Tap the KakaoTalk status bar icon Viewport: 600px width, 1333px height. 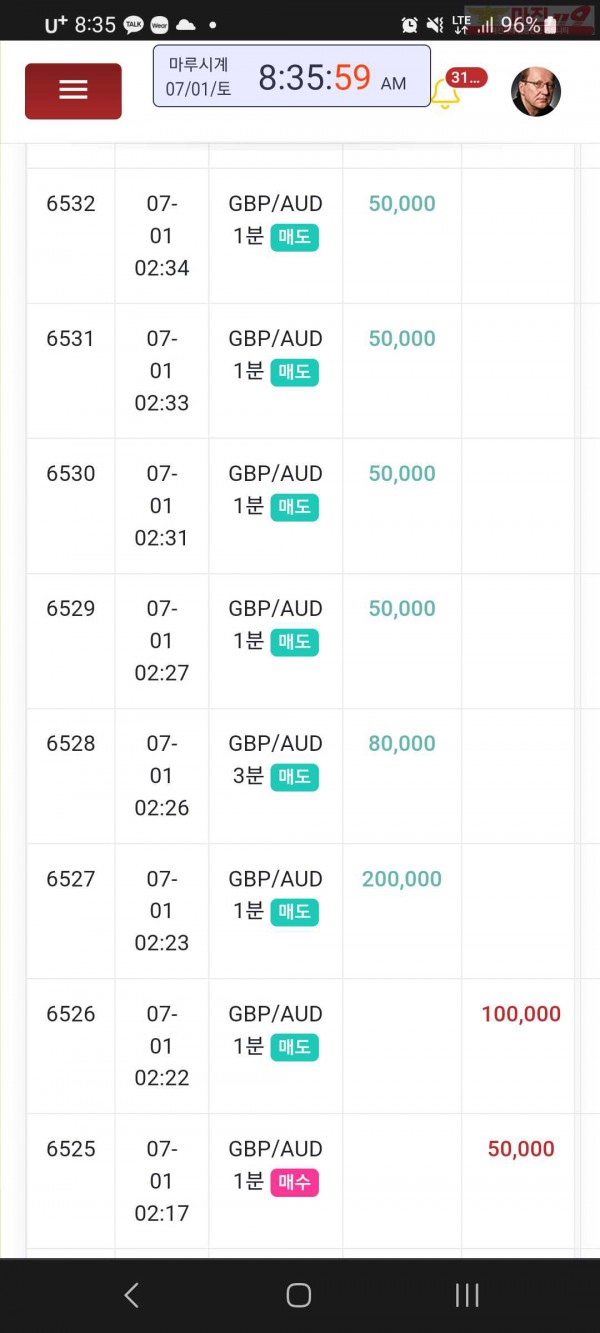[x=133, y=25]
